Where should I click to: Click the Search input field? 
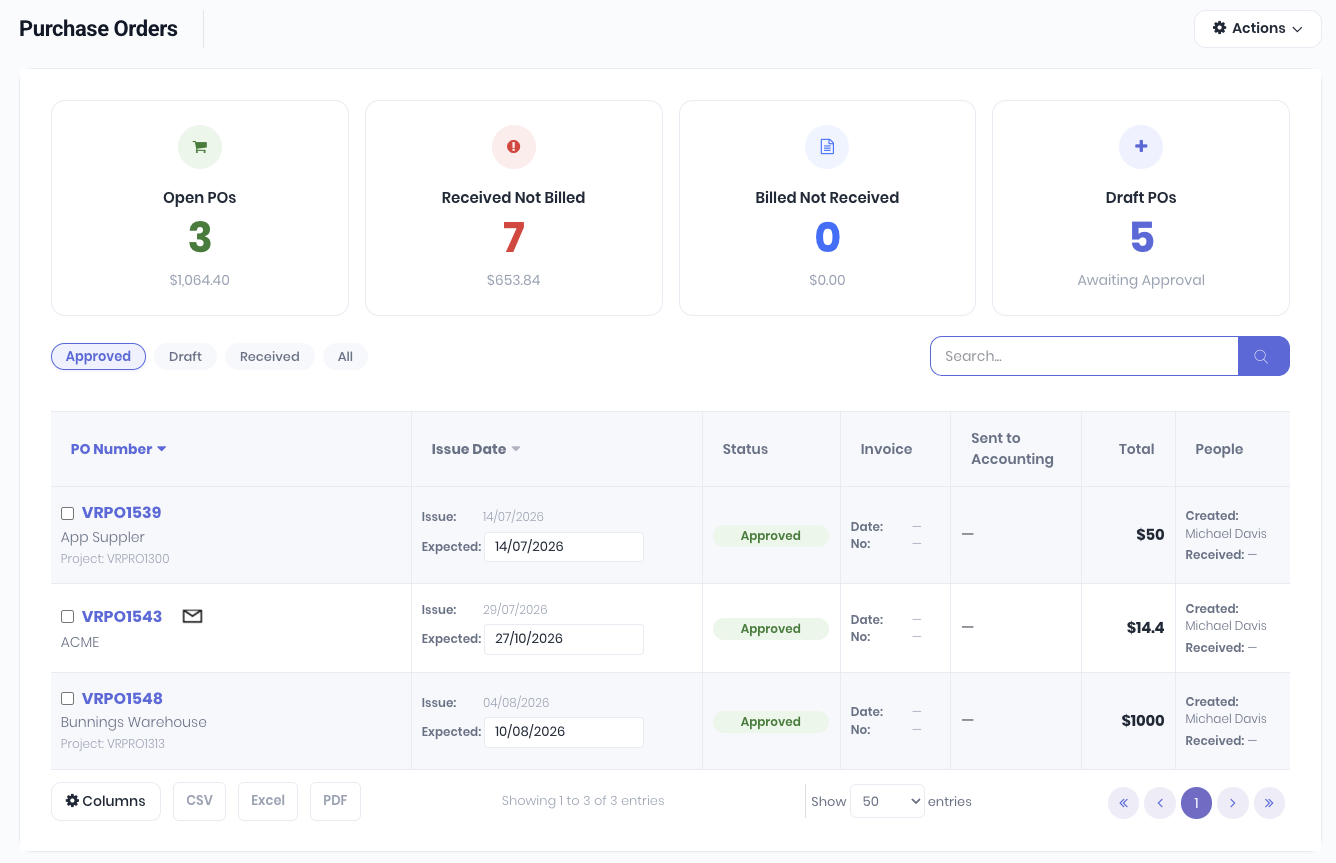coord(1084,356)
